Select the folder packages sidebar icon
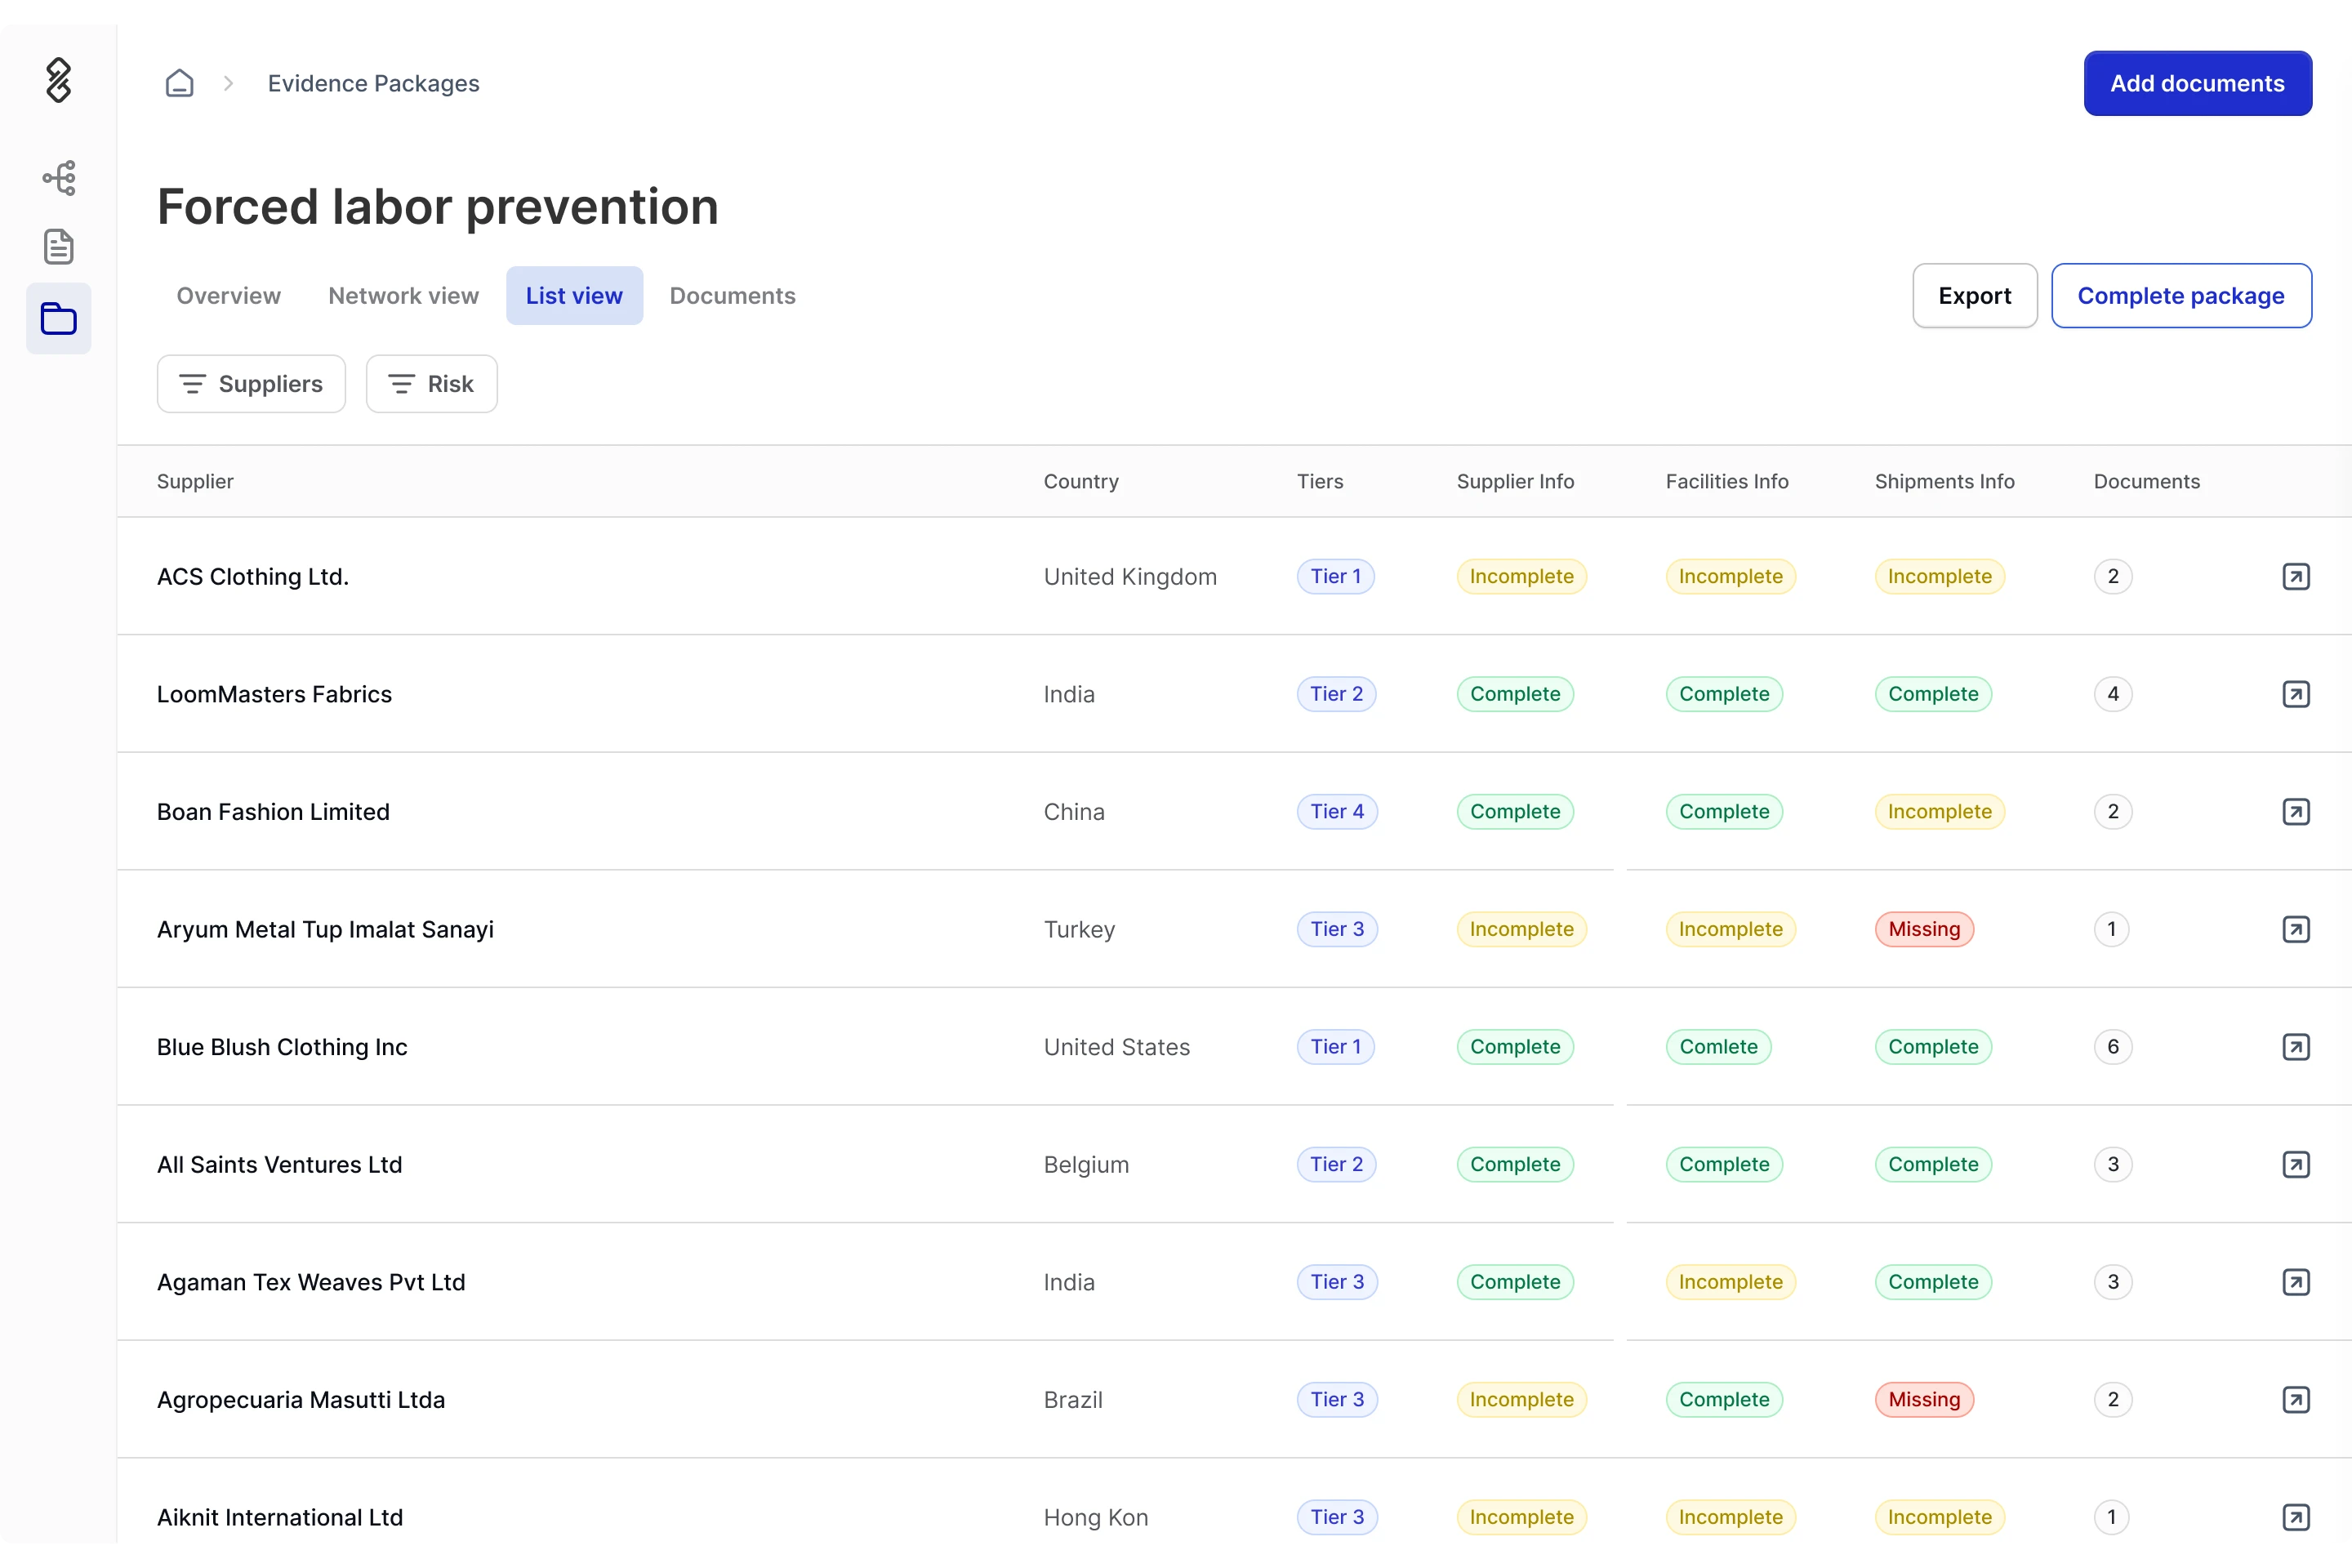Viewport: 2352px width, 1568px height. click(x=59, y=319)
